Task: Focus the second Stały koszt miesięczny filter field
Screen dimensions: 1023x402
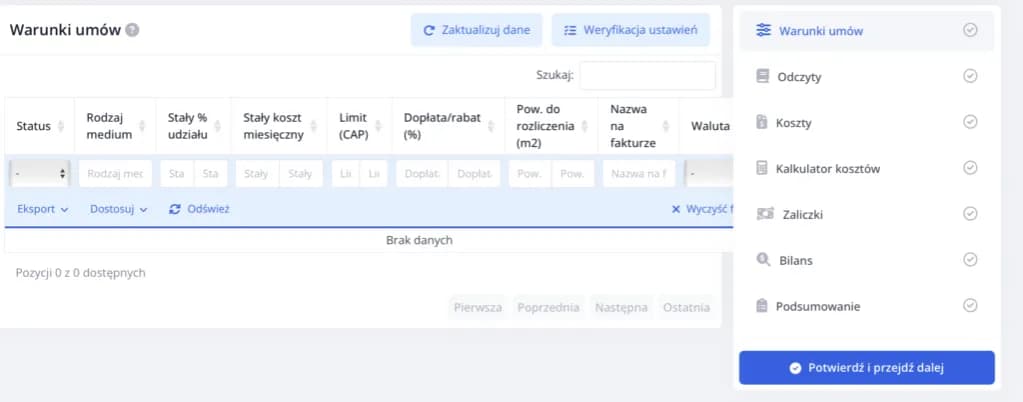Action: [x=301, y=174]
